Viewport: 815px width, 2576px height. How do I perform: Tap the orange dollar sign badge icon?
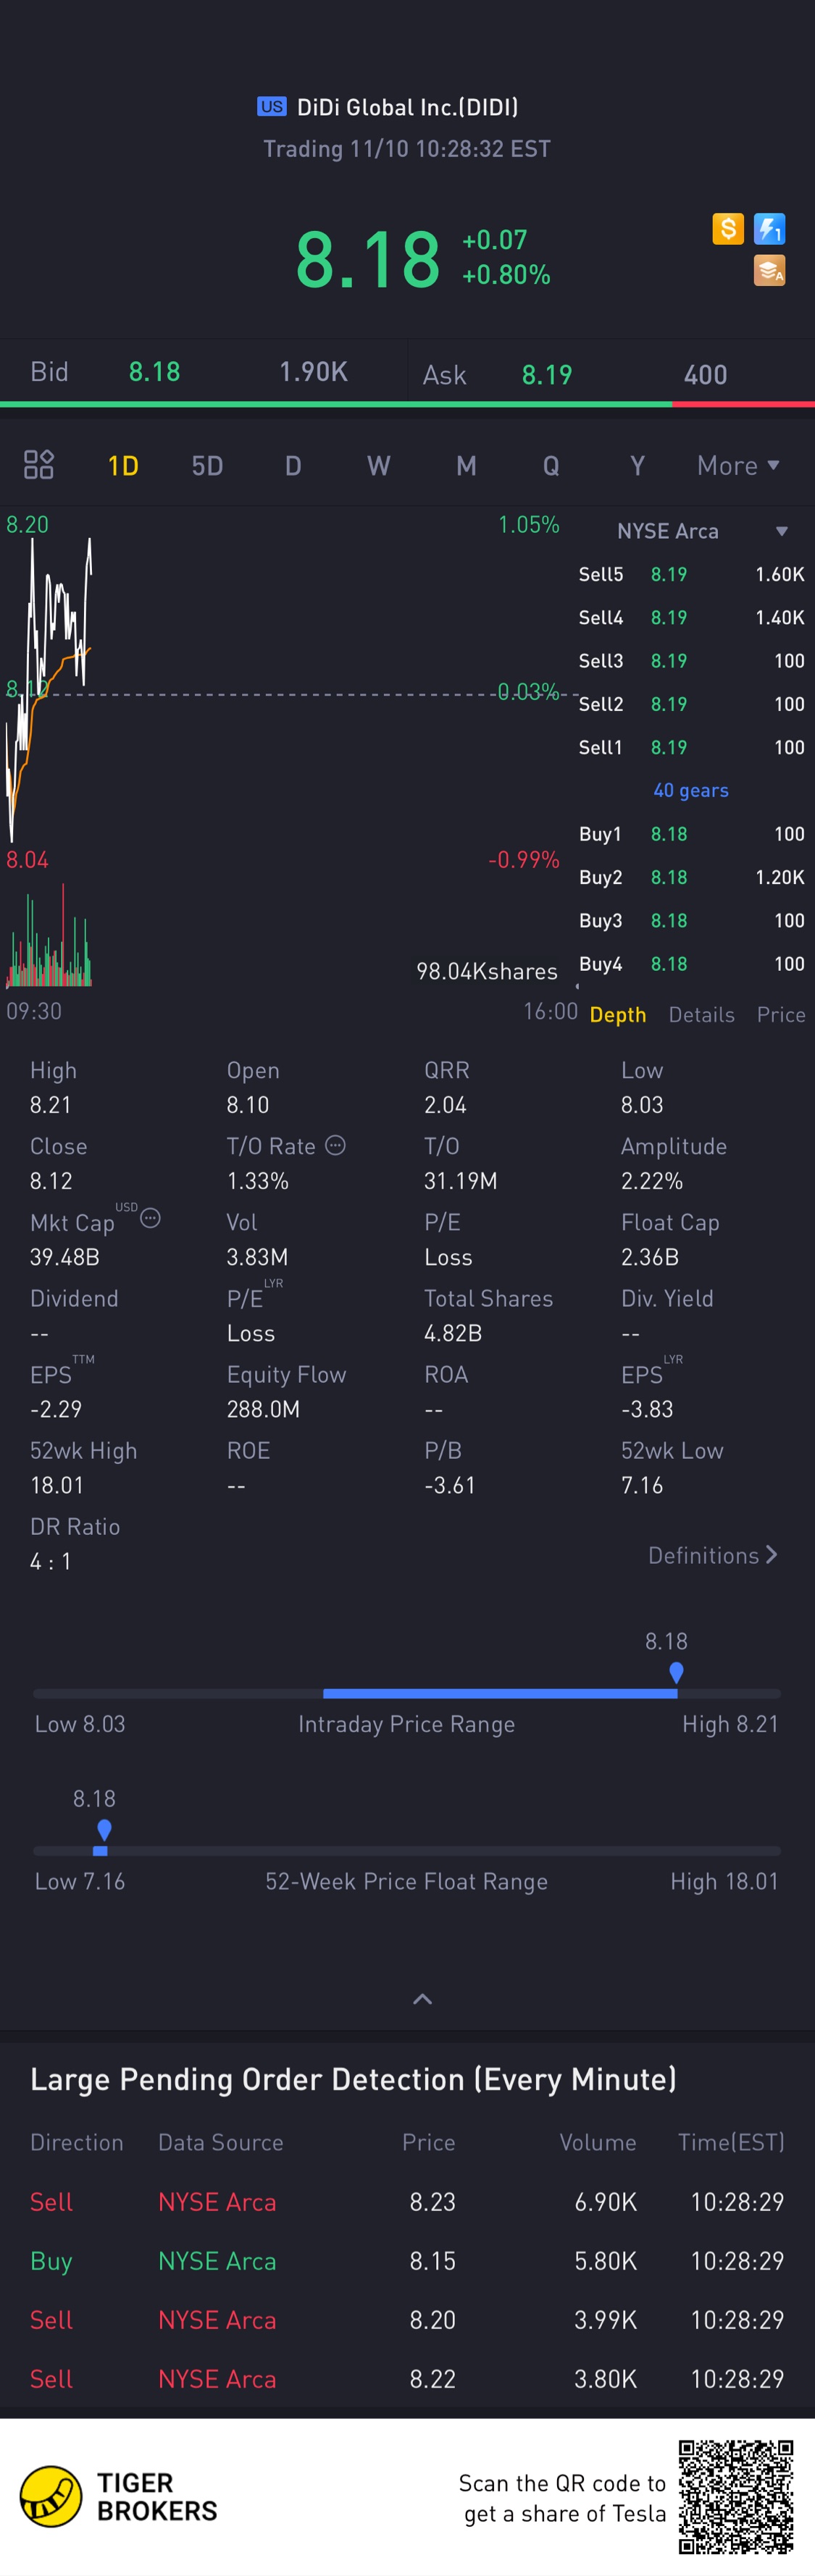[728, 229]
